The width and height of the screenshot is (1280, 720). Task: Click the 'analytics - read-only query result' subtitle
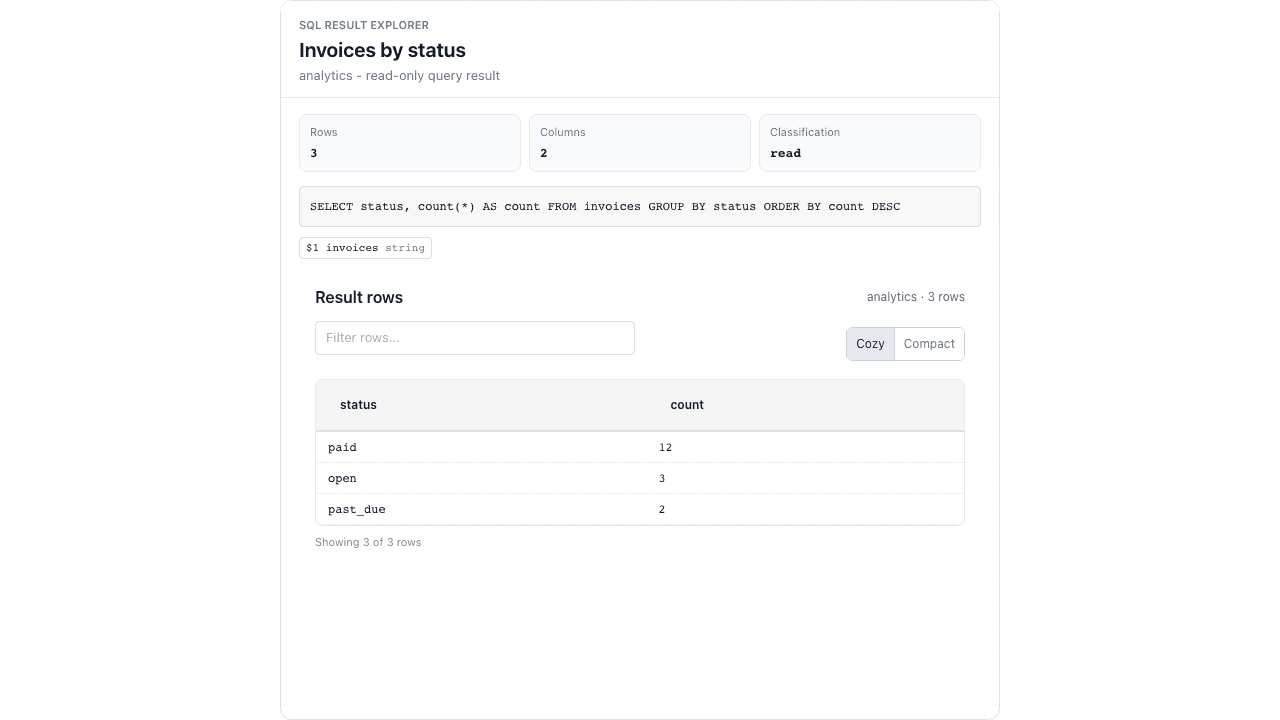(399, 76)
